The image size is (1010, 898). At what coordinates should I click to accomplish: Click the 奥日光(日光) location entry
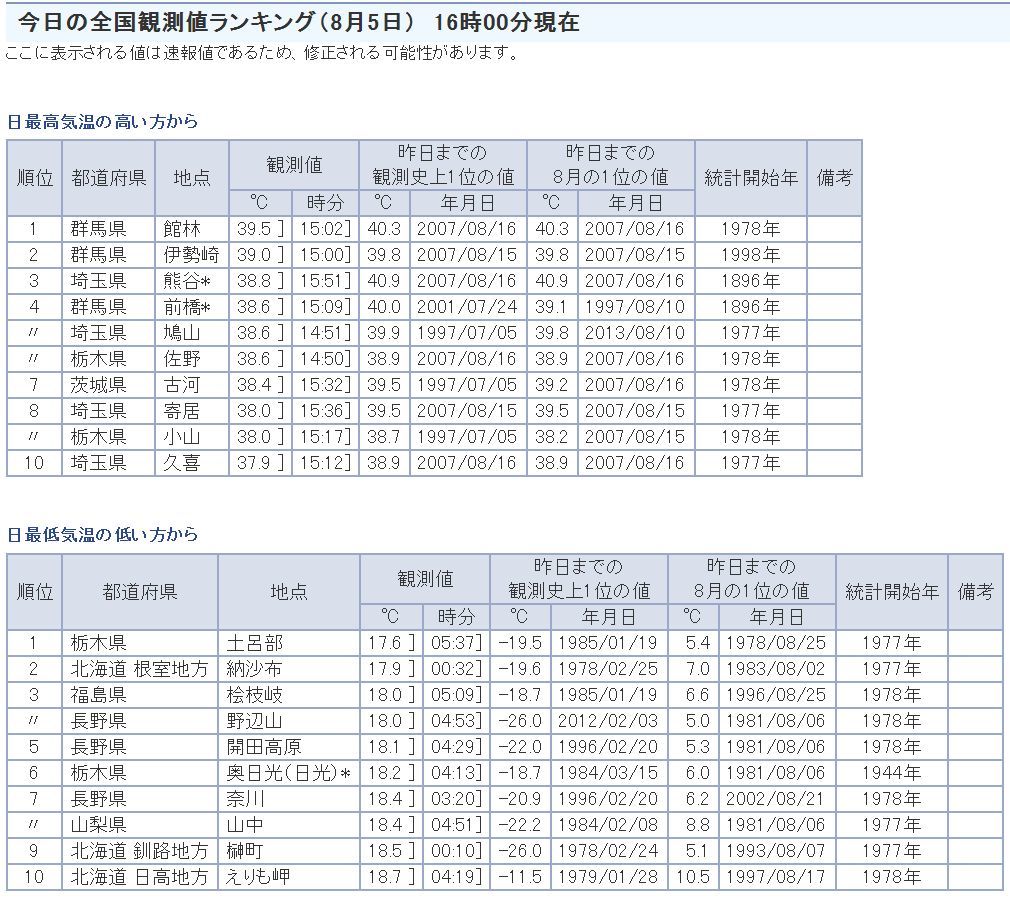pos(288,773)
